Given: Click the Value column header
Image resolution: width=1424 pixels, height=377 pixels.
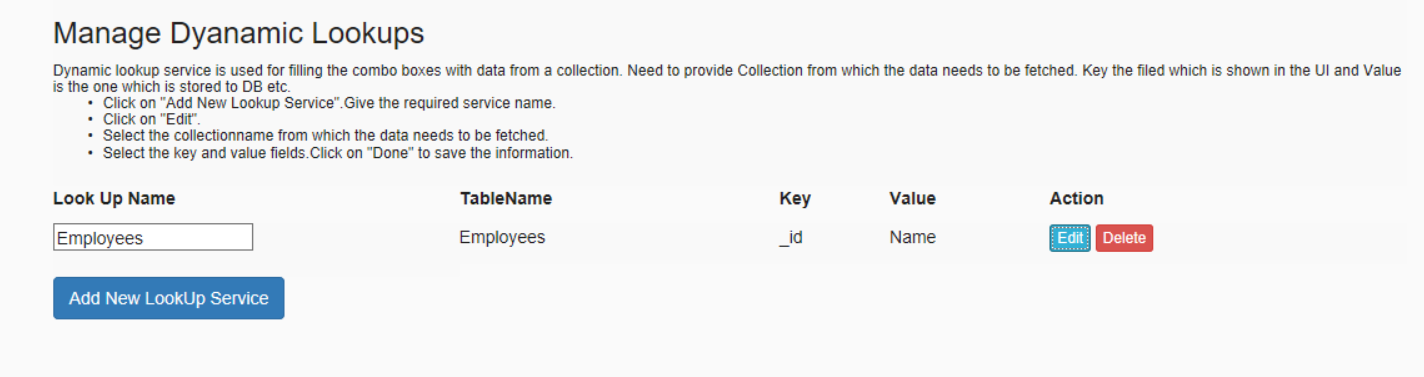Looking at the screenshot, I should coord(912,198).
